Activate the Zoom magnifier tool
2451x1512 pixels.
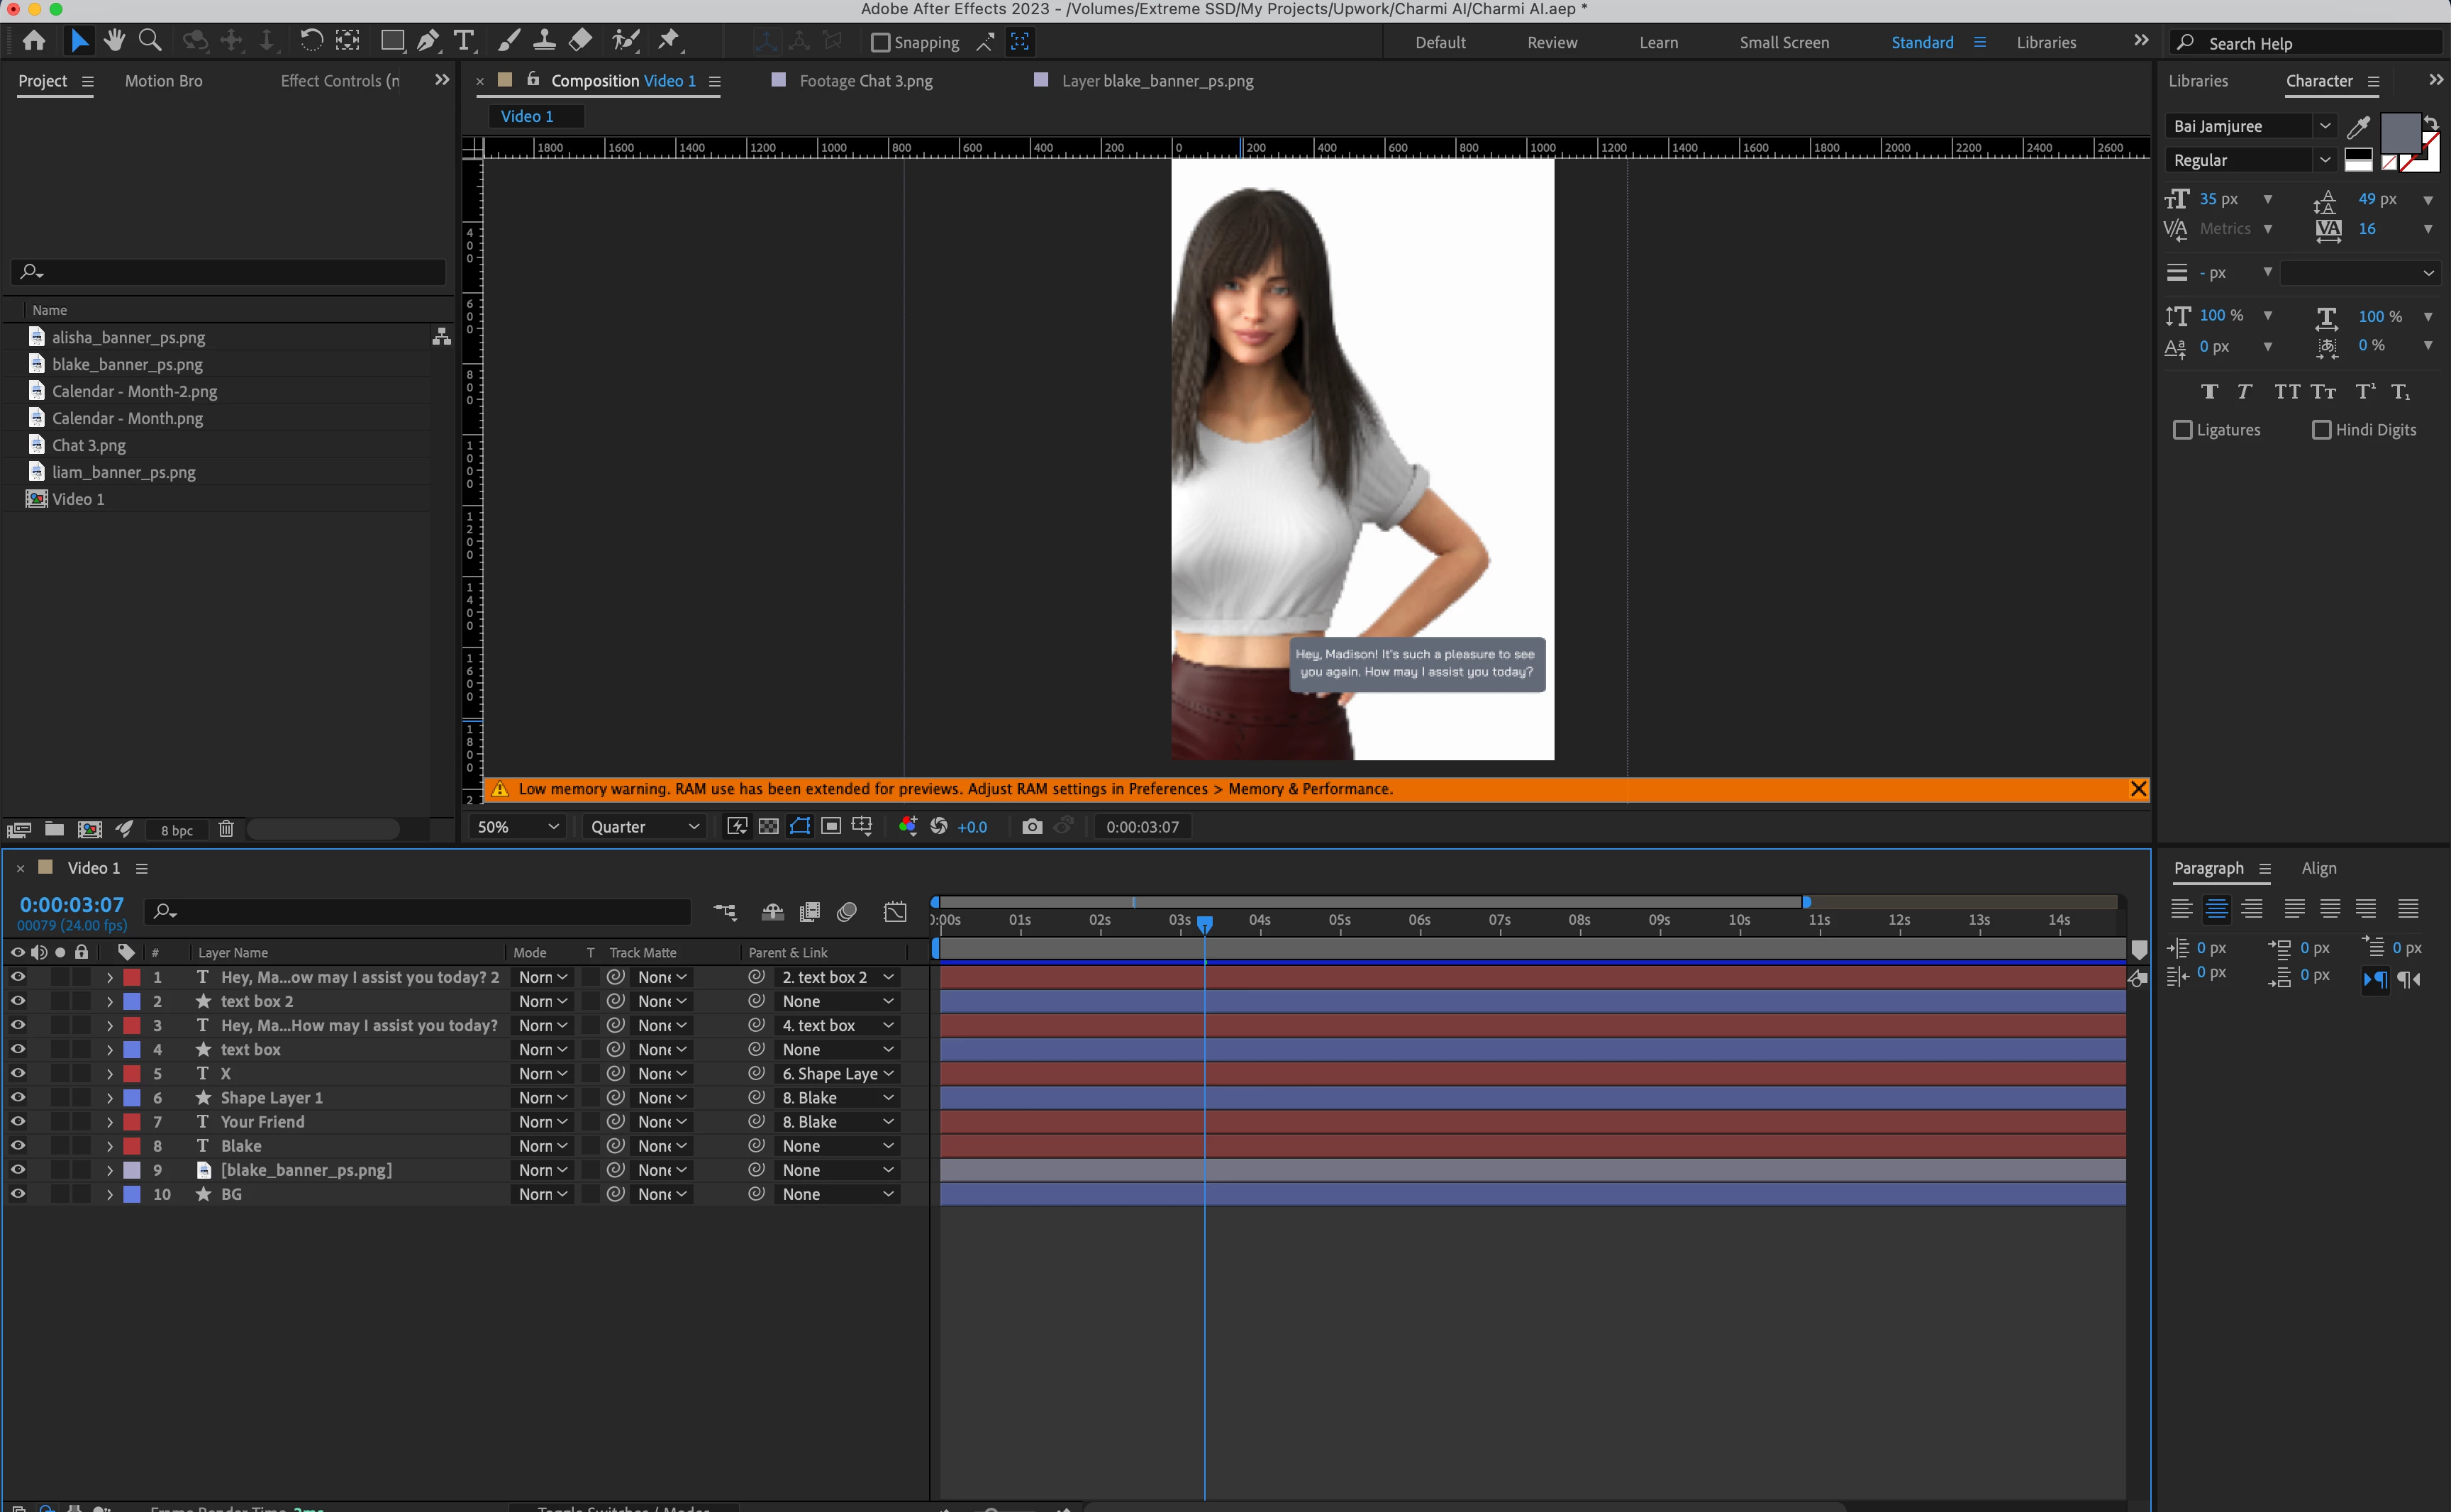click(150, 41)
